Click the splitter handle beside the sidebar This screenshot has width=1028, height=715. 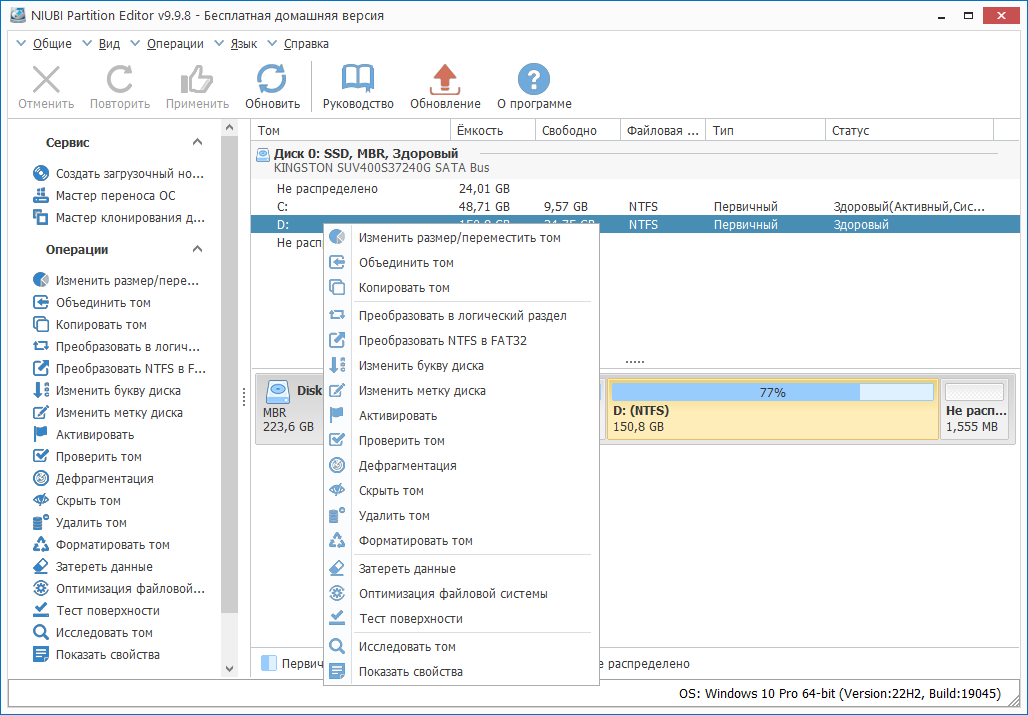point(244,396)
